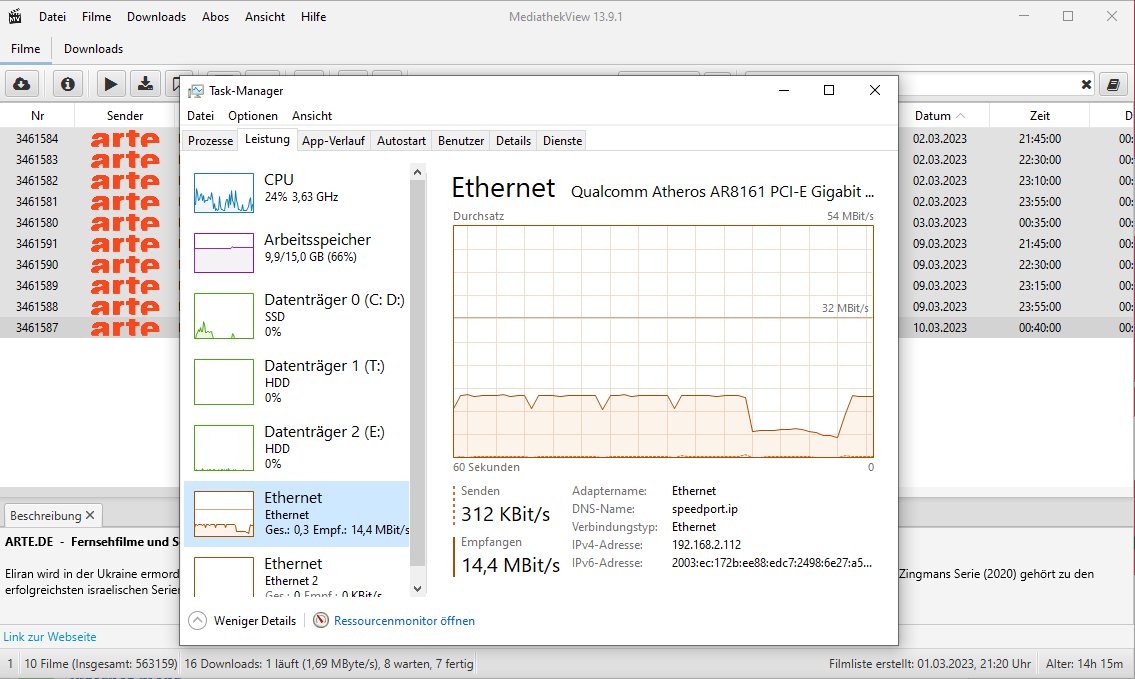Clear the MediathekView search field with the X
1135x679 pixels.
coord(1086,85)
